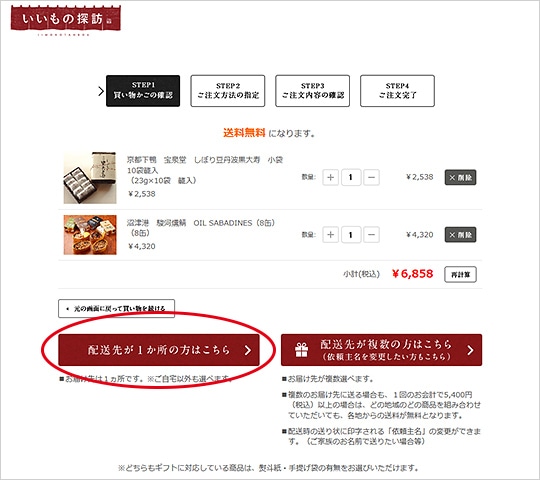Proceed with 配送先が1か所の方はこちら button
This screenshot has width=540, height=480.
pyautogui.click(x=159, y=350)
